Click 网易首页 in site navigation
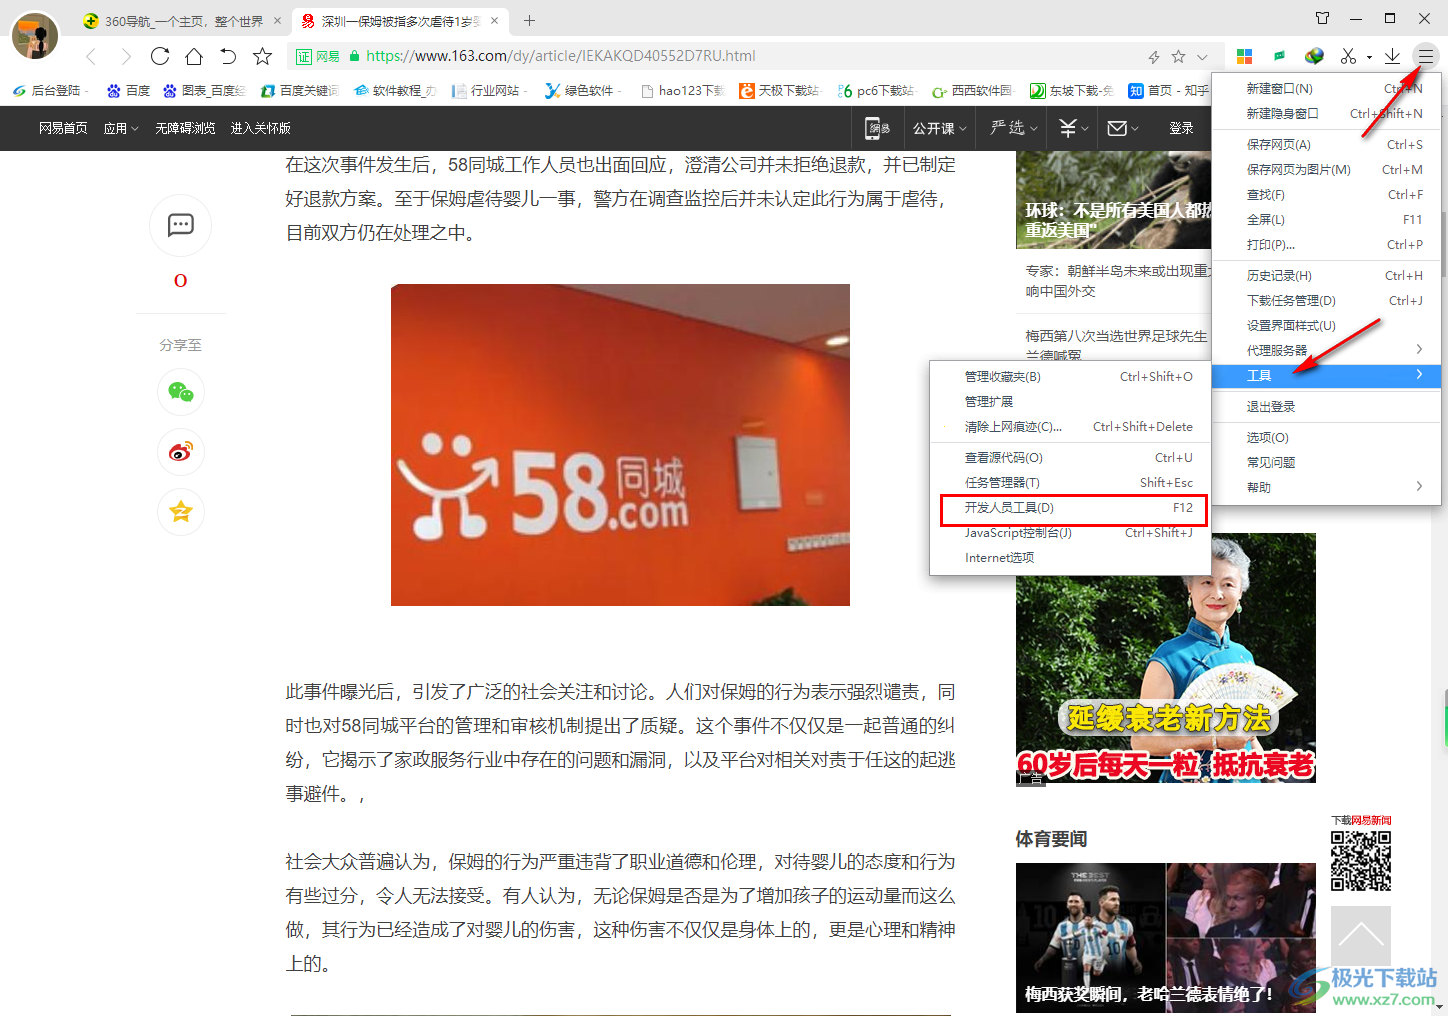This screenshot has width=1448, height=1016. coord(63,128)
